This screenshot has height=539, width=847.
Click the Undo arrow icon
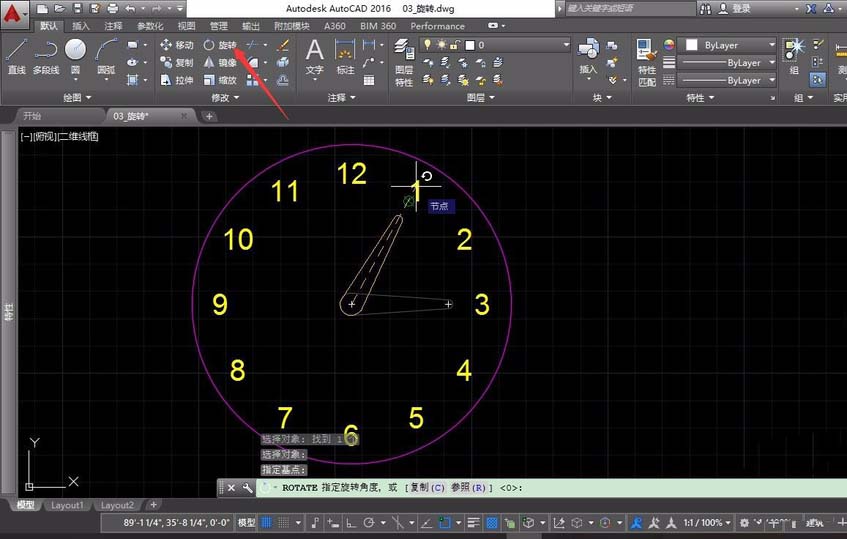click(x=130, y=9)
